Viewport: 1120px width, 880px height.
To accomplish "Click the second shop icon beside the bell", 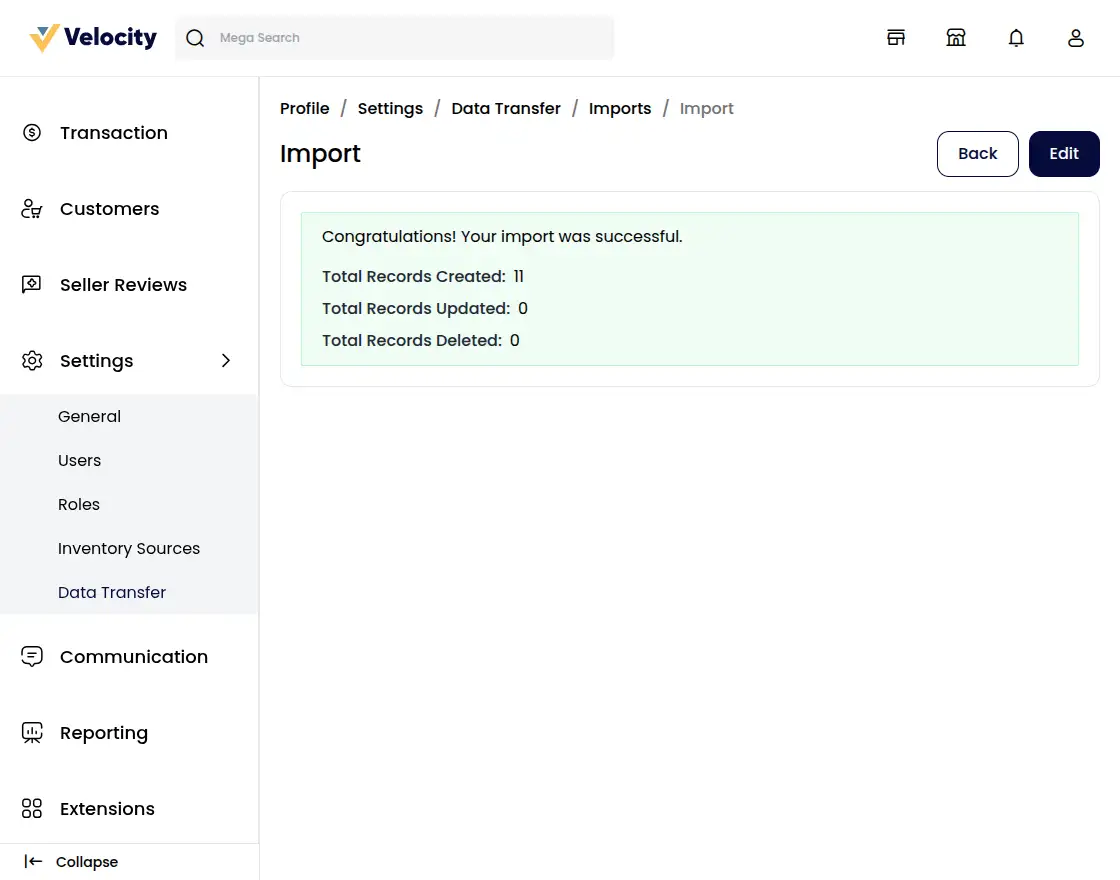I will click(x=956, y=38).
